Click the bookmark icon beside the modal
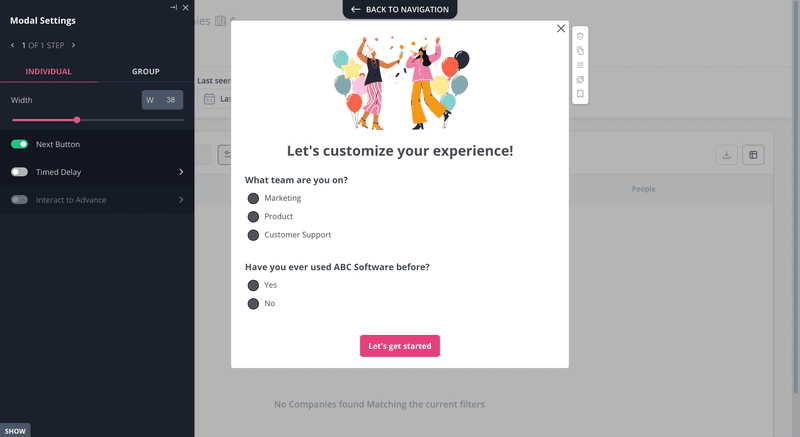The height and width of the screenshot is (437, 800). [x=580, y=94]
